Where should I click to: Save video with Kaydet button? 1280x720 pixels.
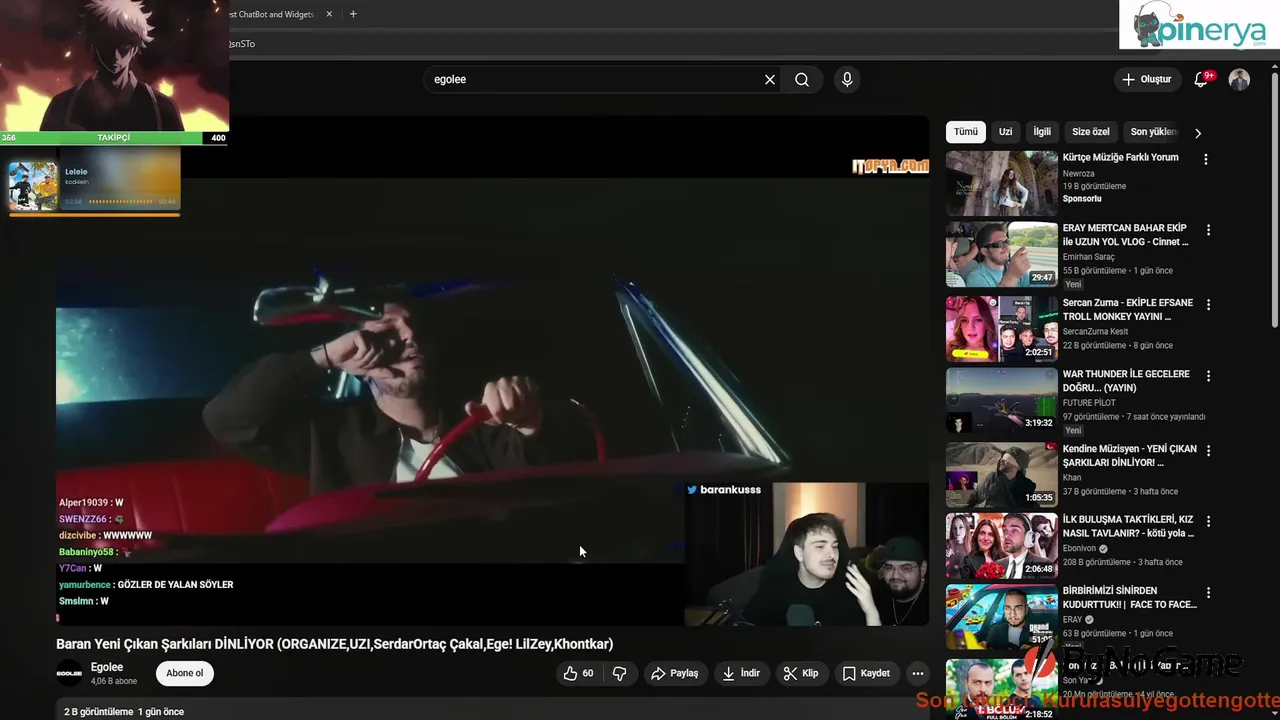(866, 673)
